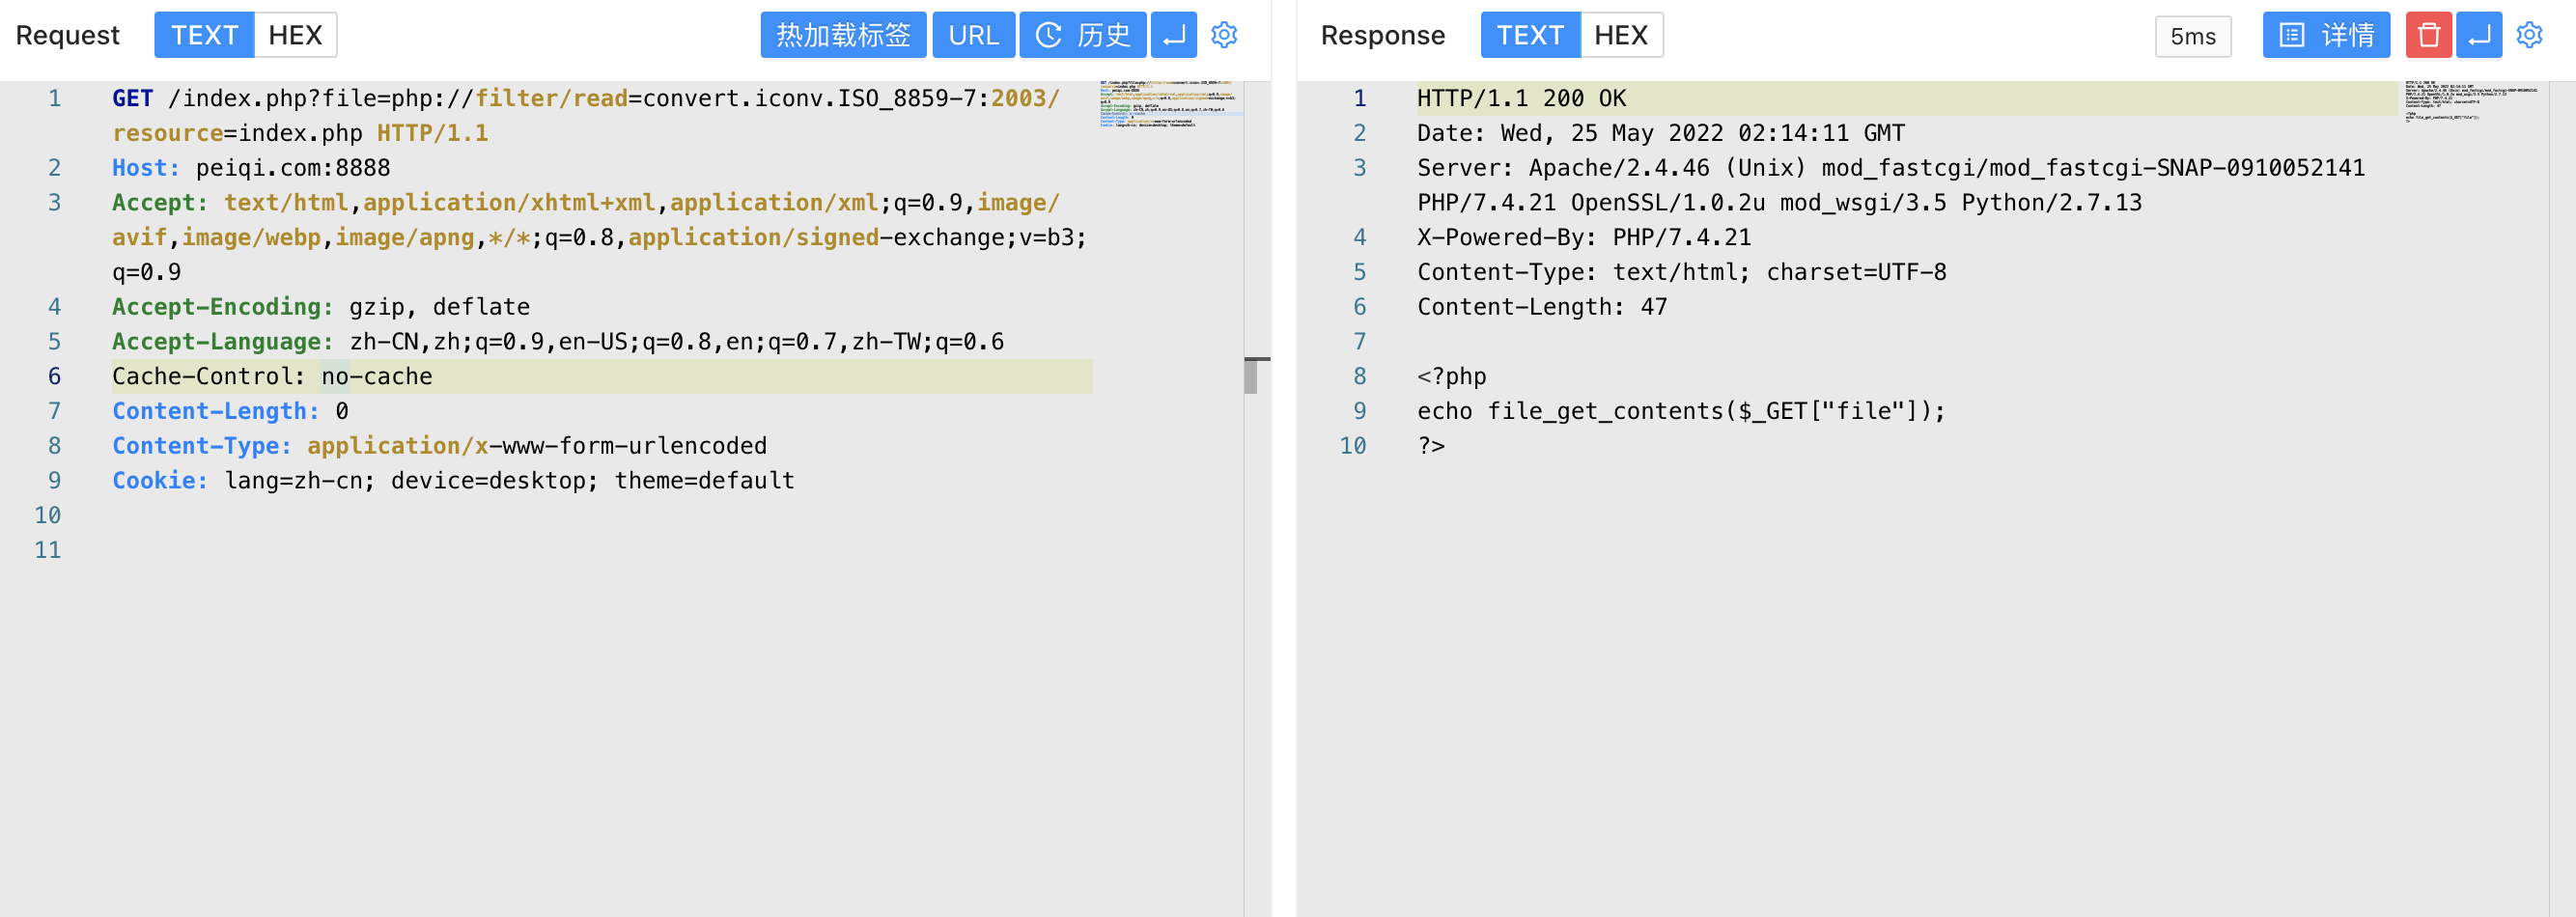Click the Request code minimap
The width and height of the screenshot is (2576, 917).
[x=1170, y=104]
